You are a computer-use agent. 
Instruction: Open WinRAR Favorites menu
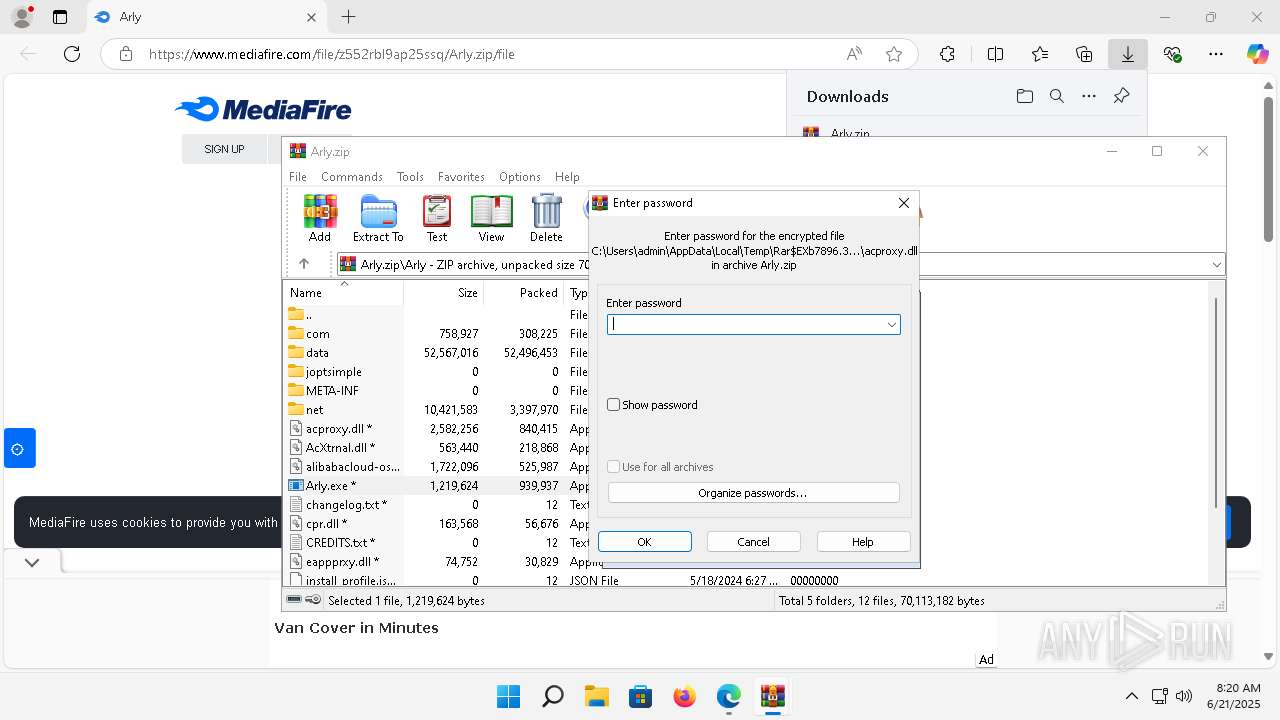(461, 176)
